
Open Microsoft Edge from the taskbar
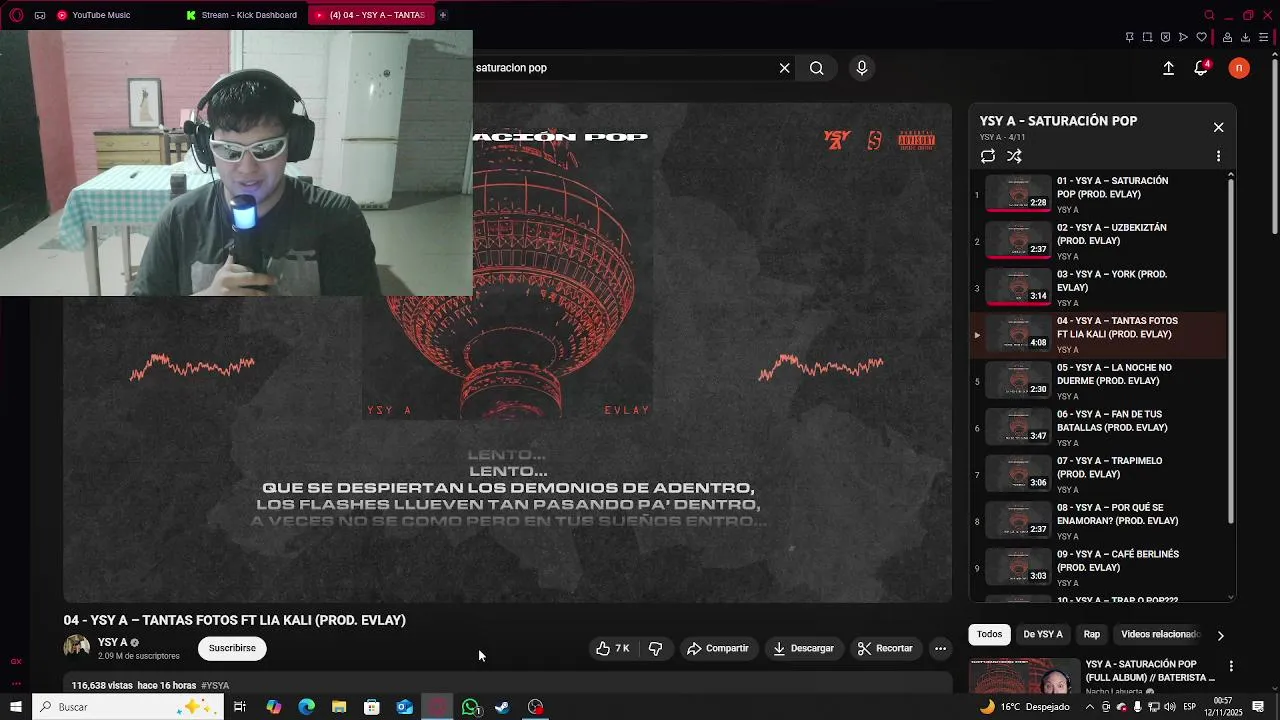(306, 707)
